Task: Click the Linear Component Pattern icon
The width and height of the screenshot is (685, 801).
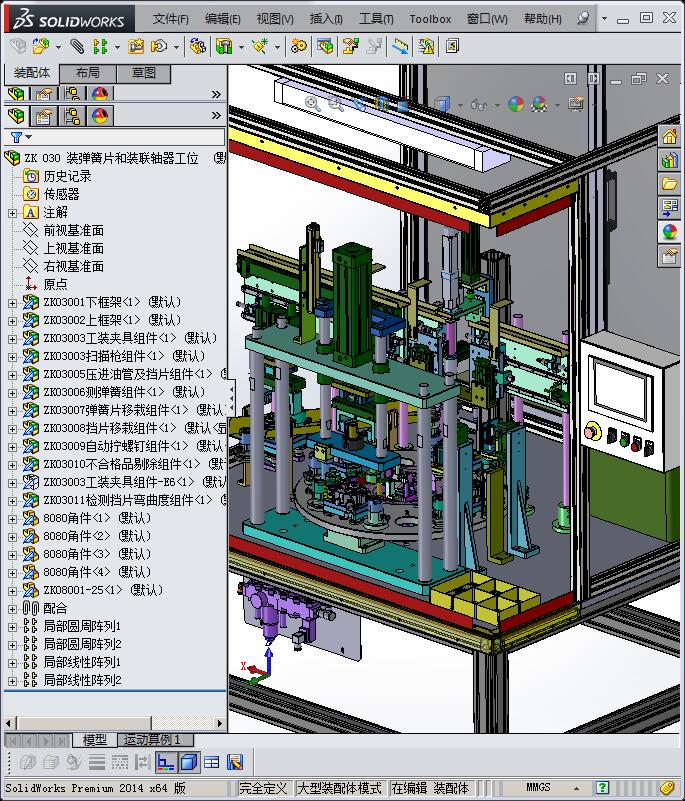Action: [100, 46]
